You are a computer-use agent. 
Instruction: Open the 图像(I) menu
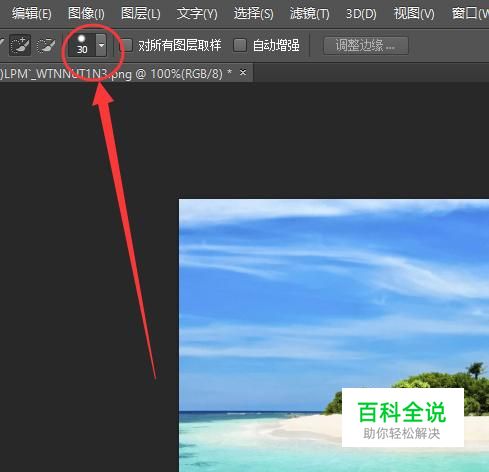coord(86,14)
